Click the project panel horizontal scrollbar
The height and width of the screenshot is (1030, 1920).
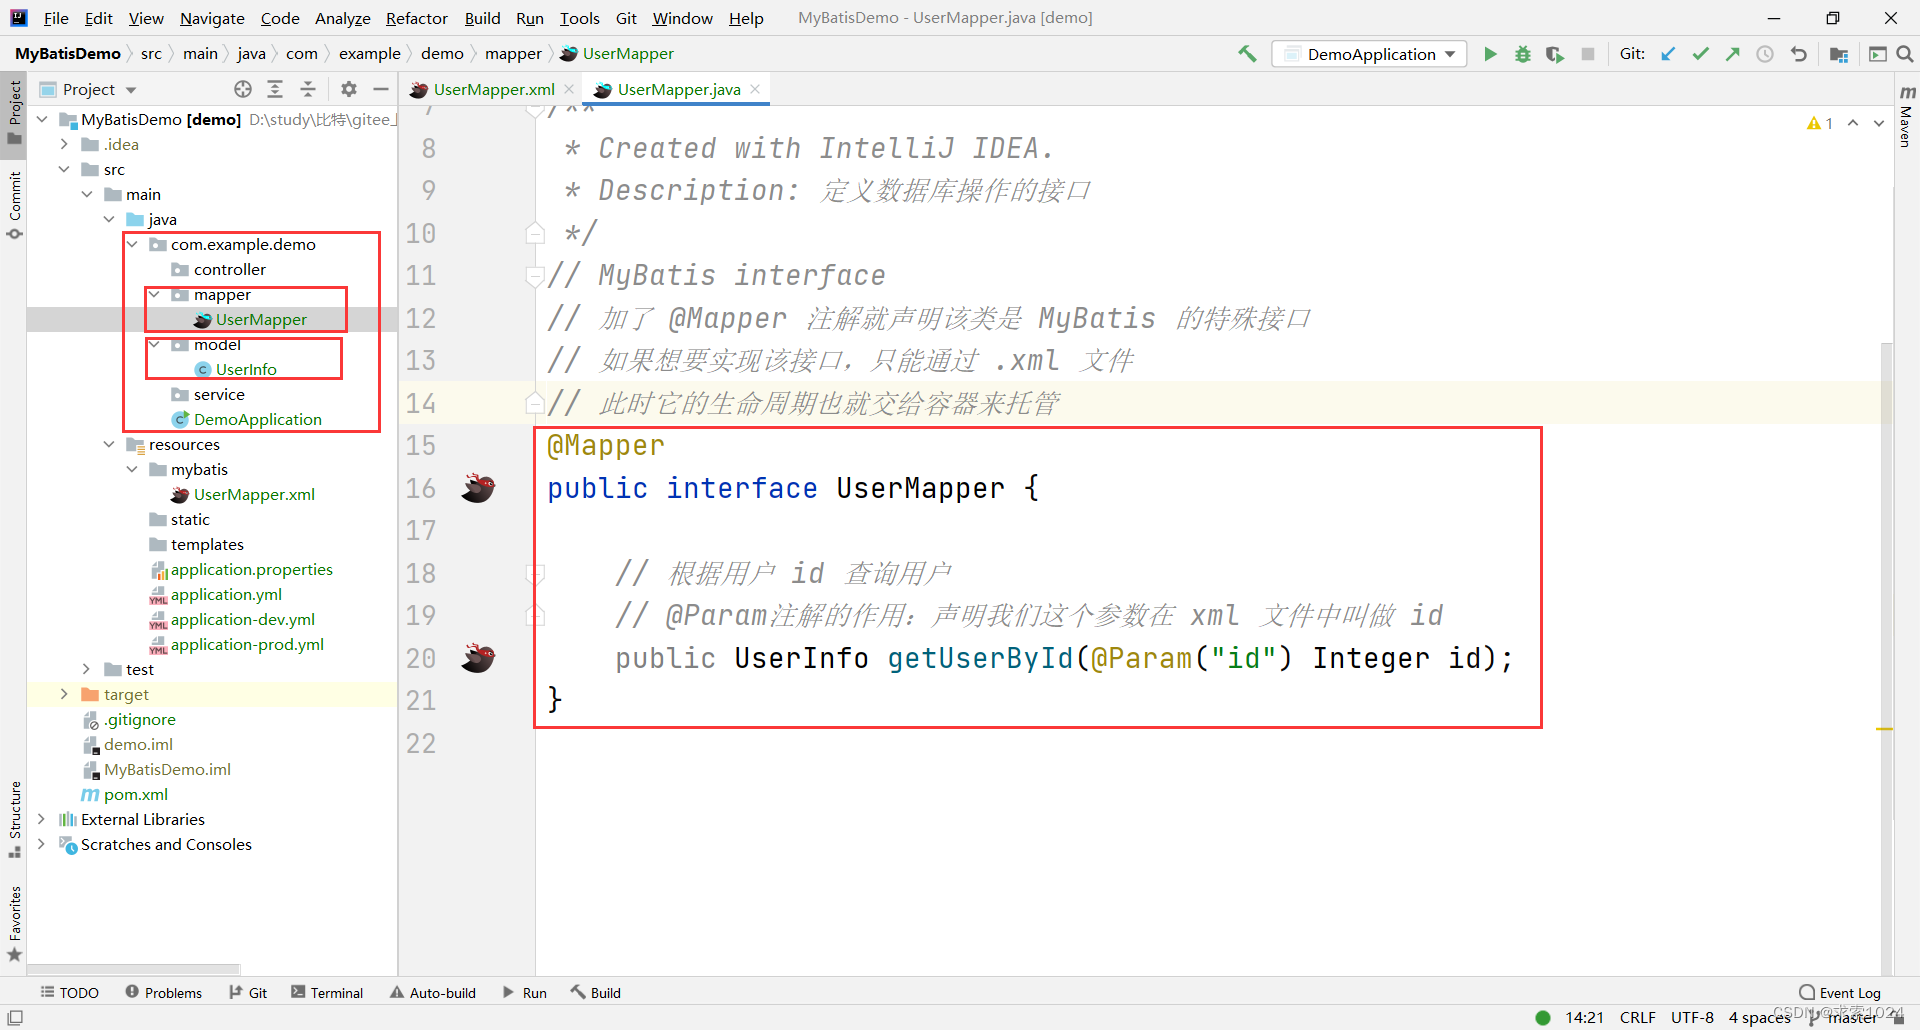pos(133,969)
